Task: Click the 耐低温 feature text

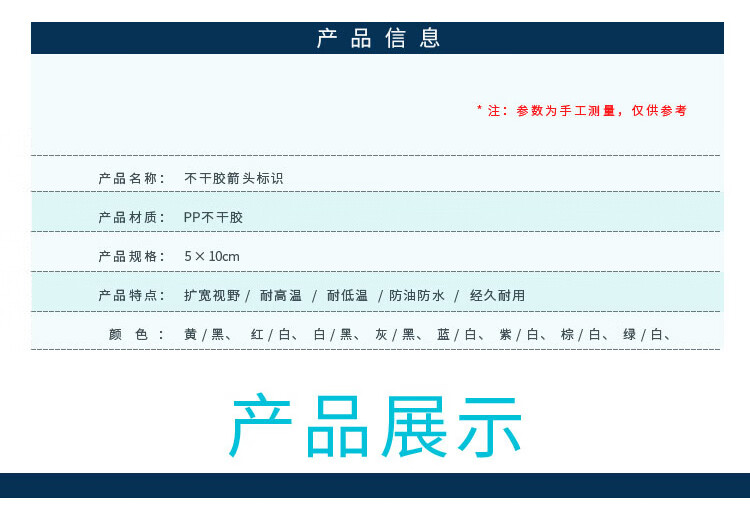Action: 347,295
